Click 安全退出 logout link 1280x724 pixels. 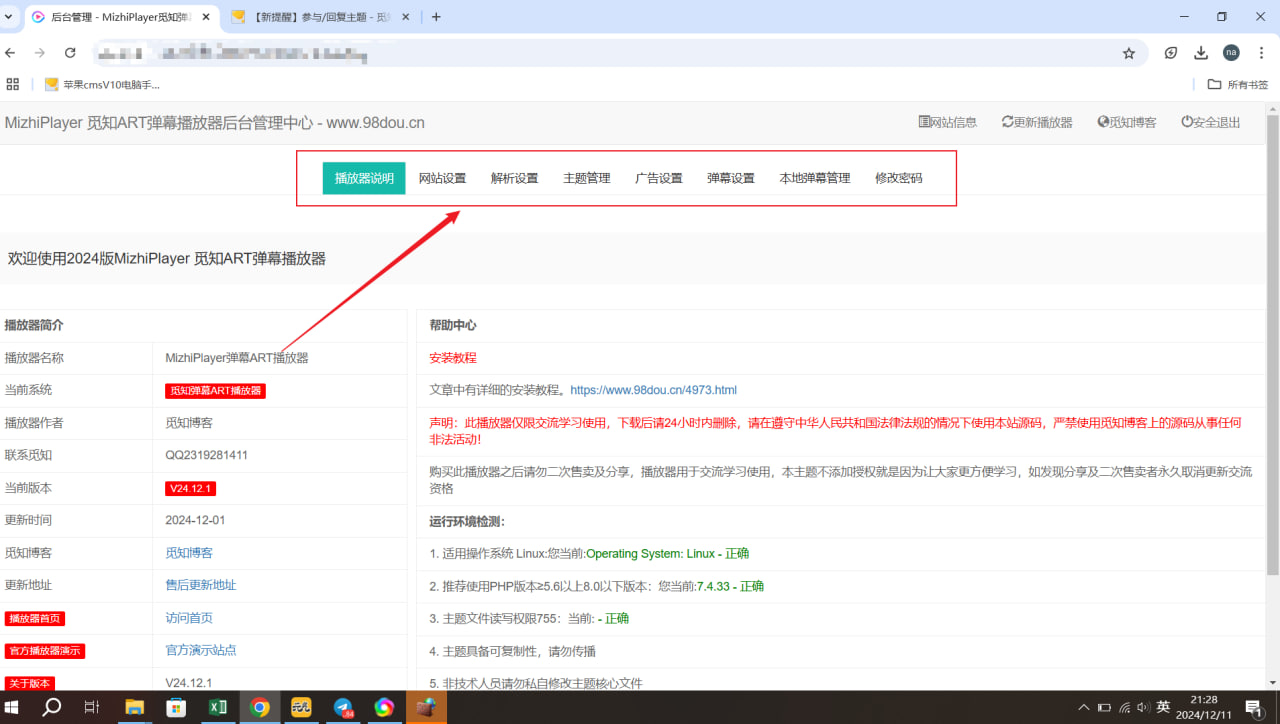pos(1210,122)
